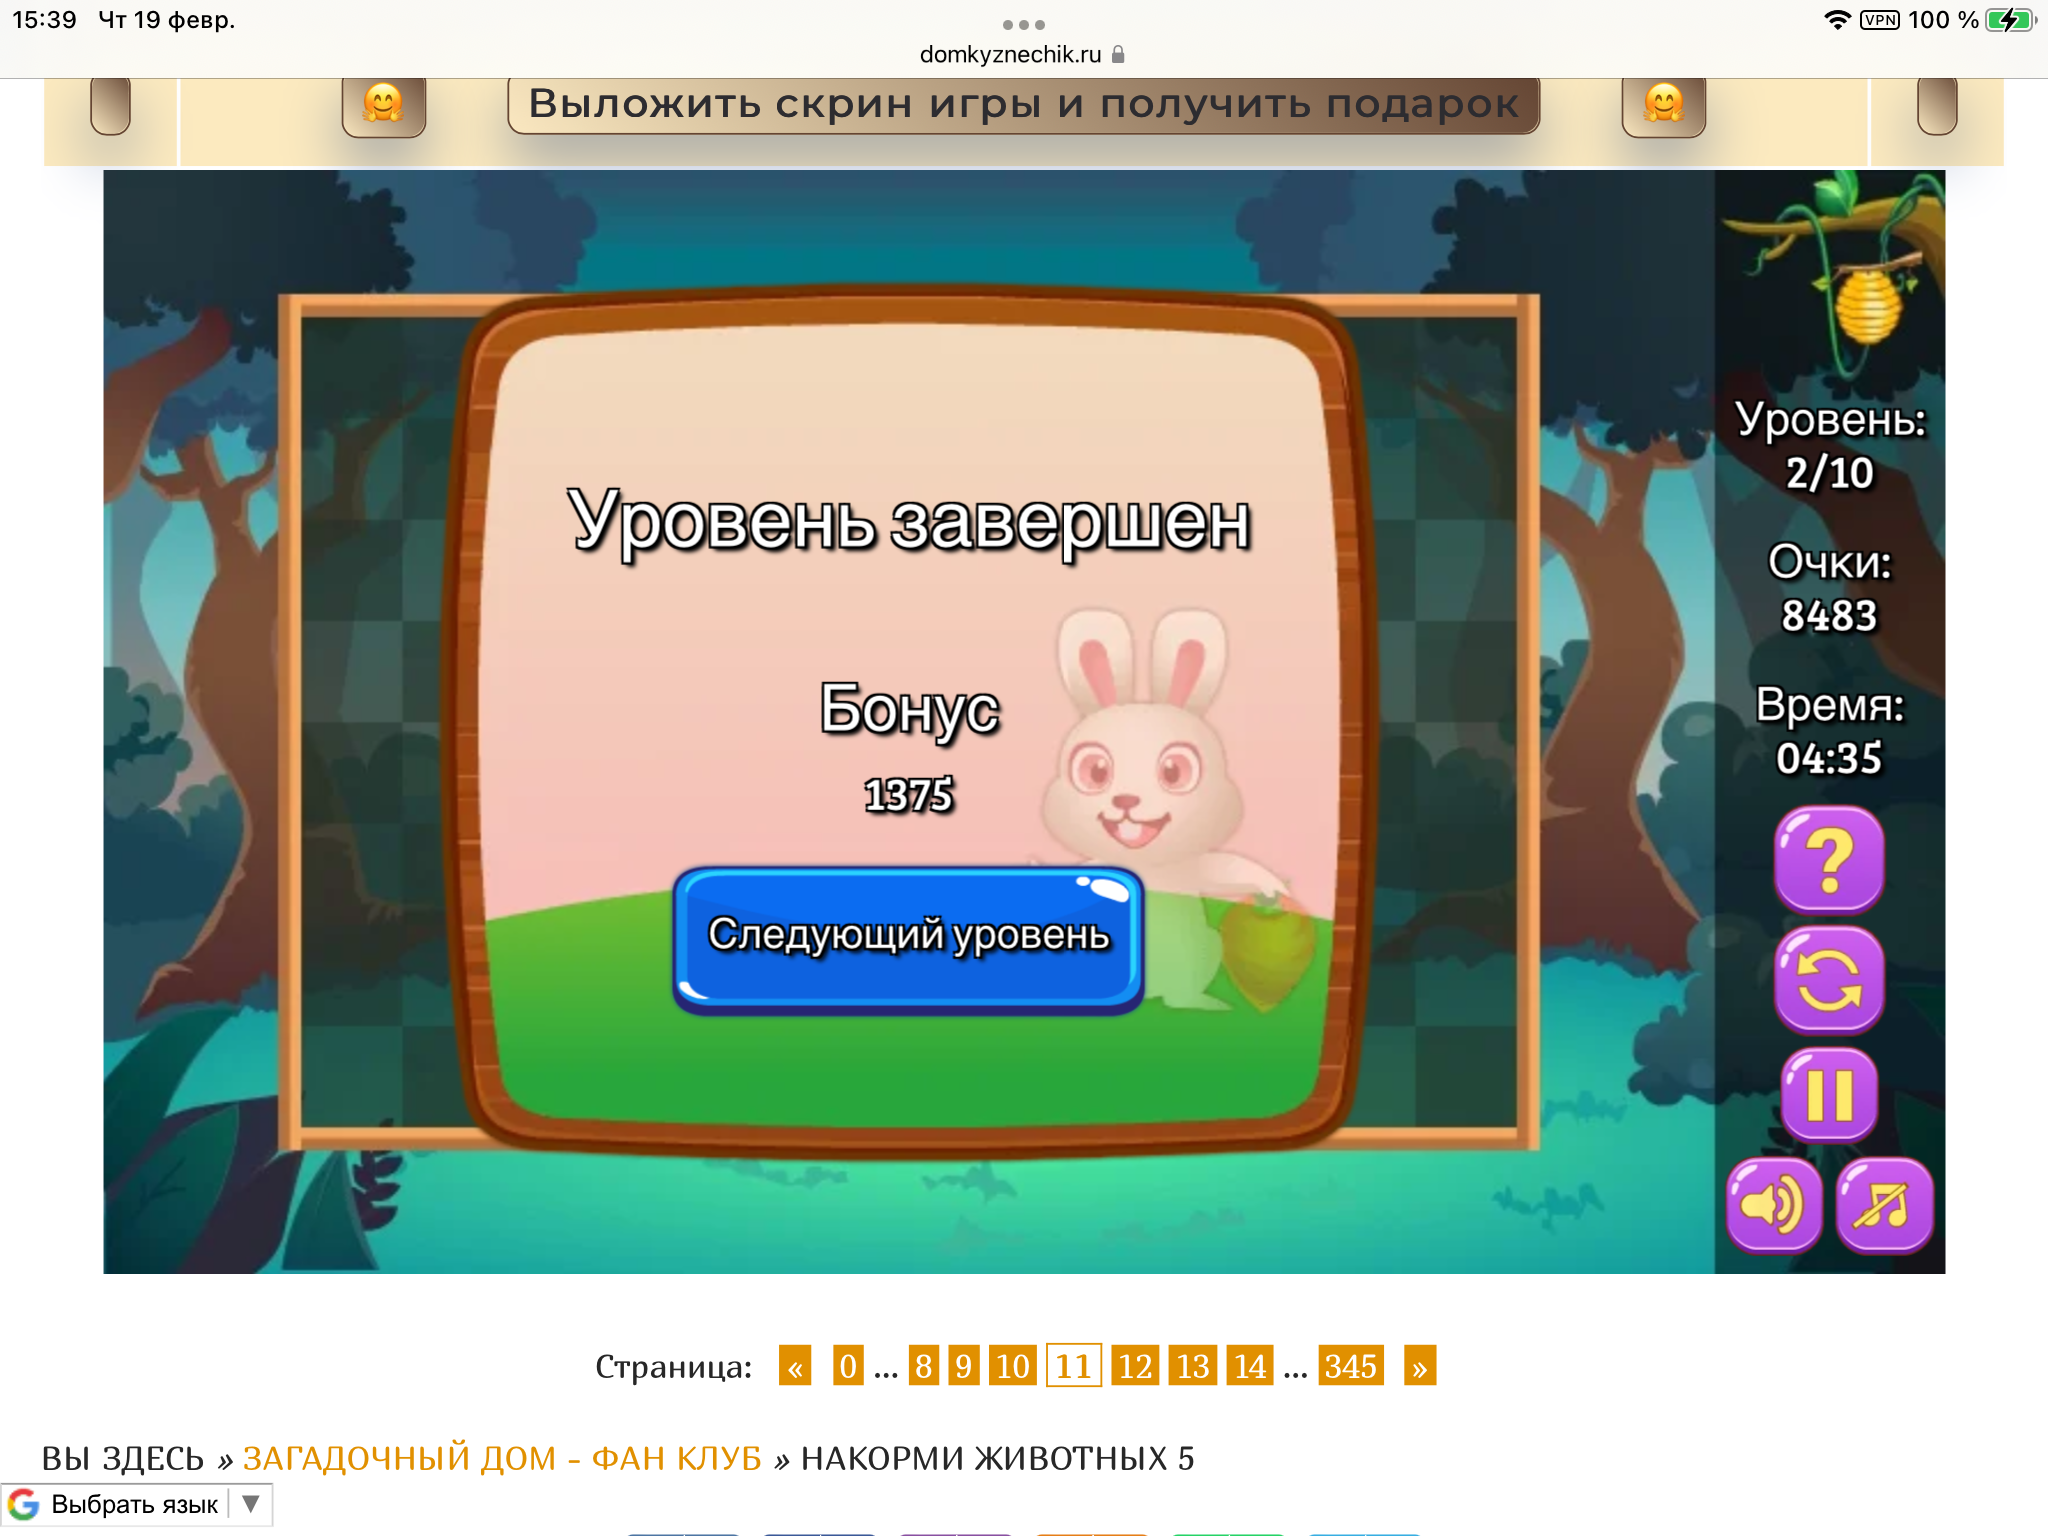Viewport: 2048px width, 1536px height.
Task: Pause the game with the pause button
Action: 1829,1095
